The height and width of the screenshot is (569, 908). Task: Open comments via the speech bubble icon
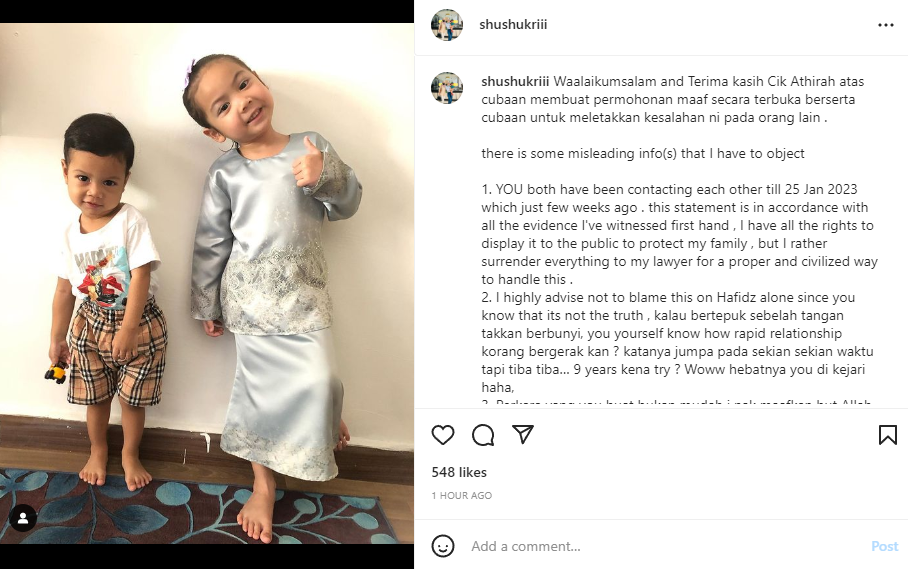tap(483, 435)
